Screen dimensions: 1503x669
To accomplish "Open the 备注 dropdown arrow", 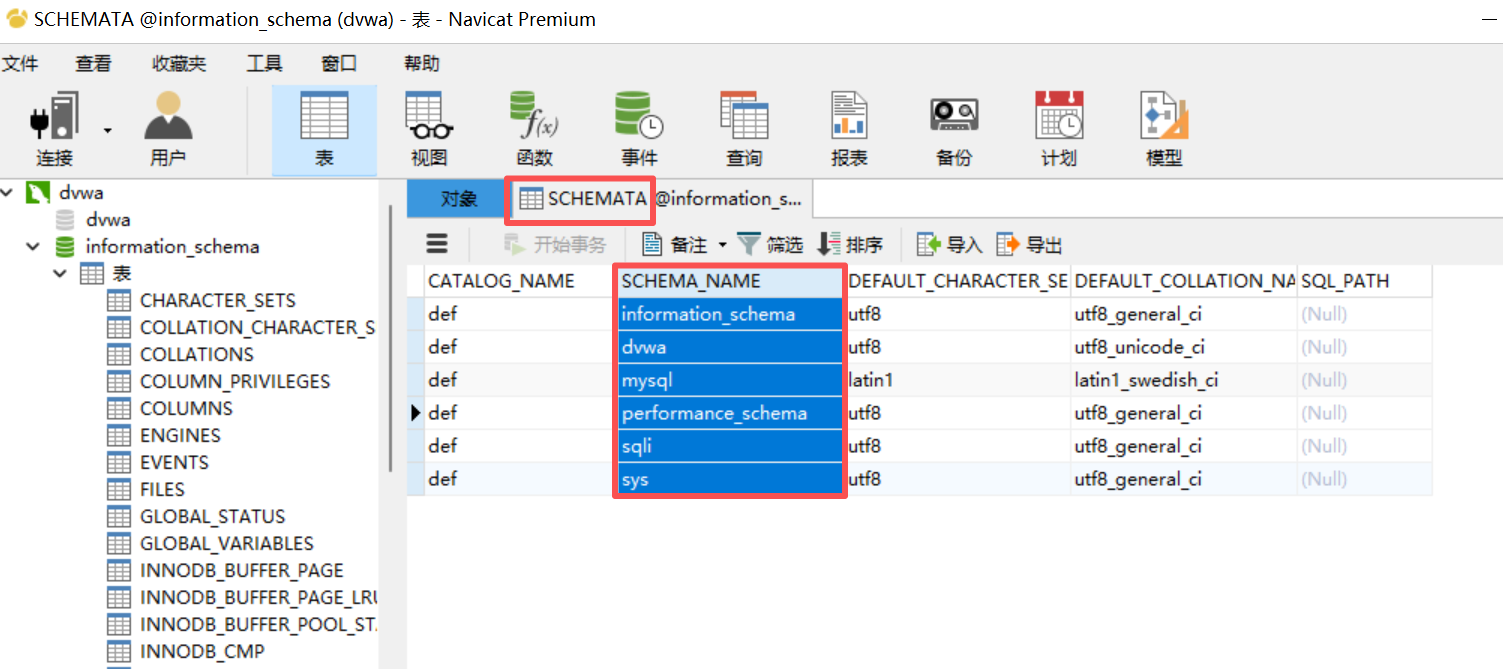I will pos(724,243).
